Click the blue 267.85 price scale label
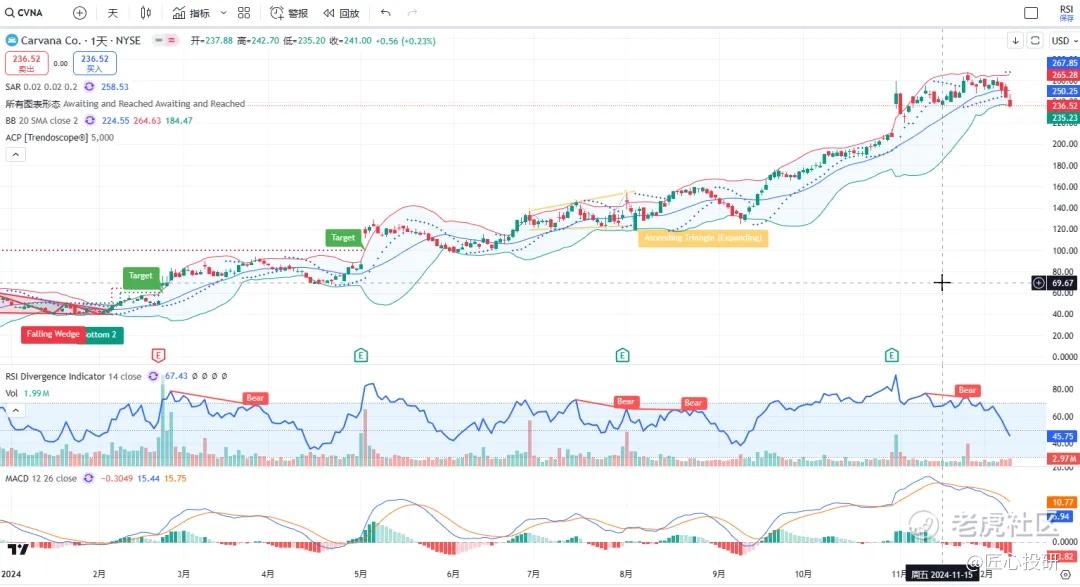This screenshot has height=587, width=1080. pyautogui.click(x=1063, y=63)
